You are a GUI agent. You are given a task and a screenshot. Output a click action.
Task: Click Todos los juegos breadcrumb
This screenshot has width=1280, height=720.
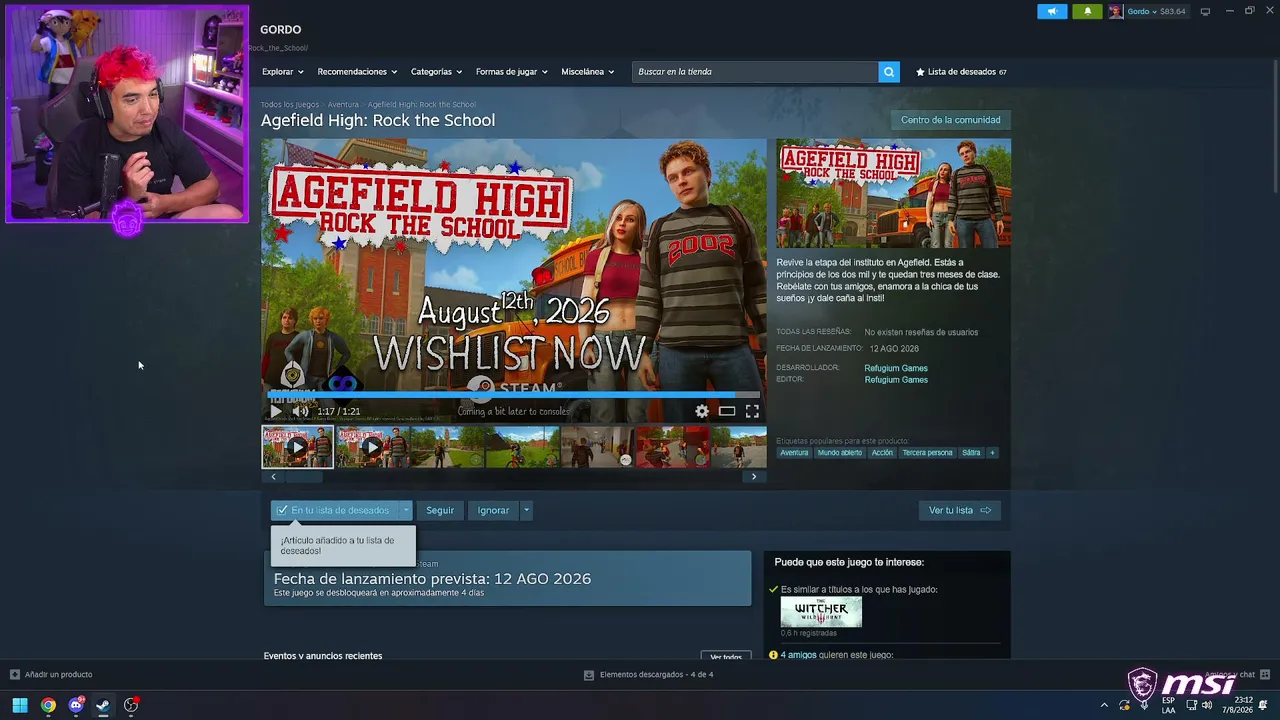coord(290,104)
